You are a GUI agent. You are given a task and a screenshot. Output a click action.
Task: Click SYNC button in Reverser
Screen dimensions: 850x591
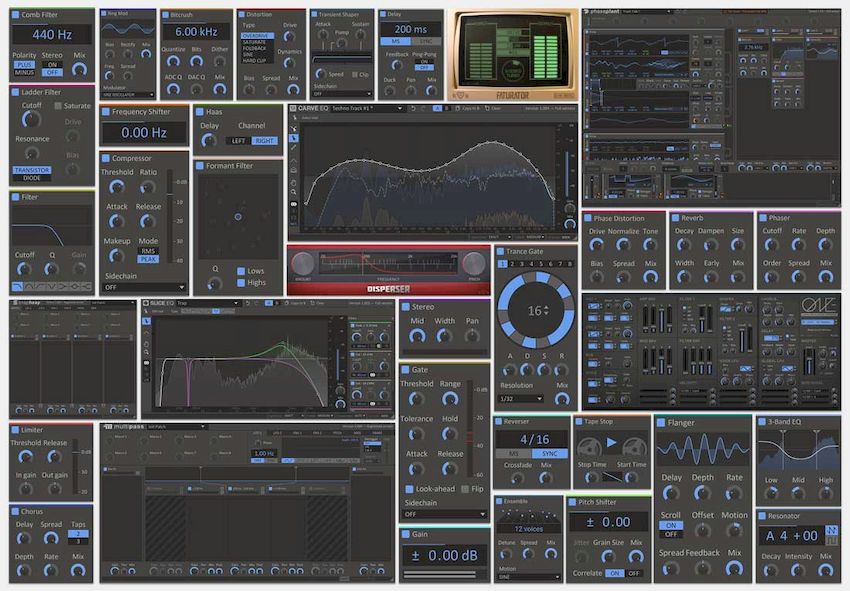pos(549,453)
